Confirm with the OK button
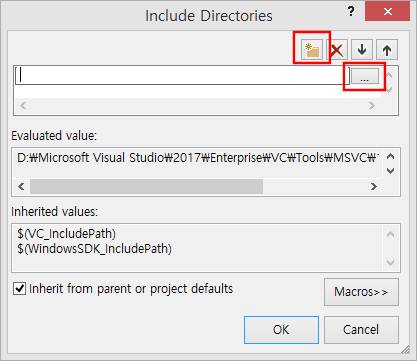The height and width of the screenshot is (361, 417). click(281, 330)
